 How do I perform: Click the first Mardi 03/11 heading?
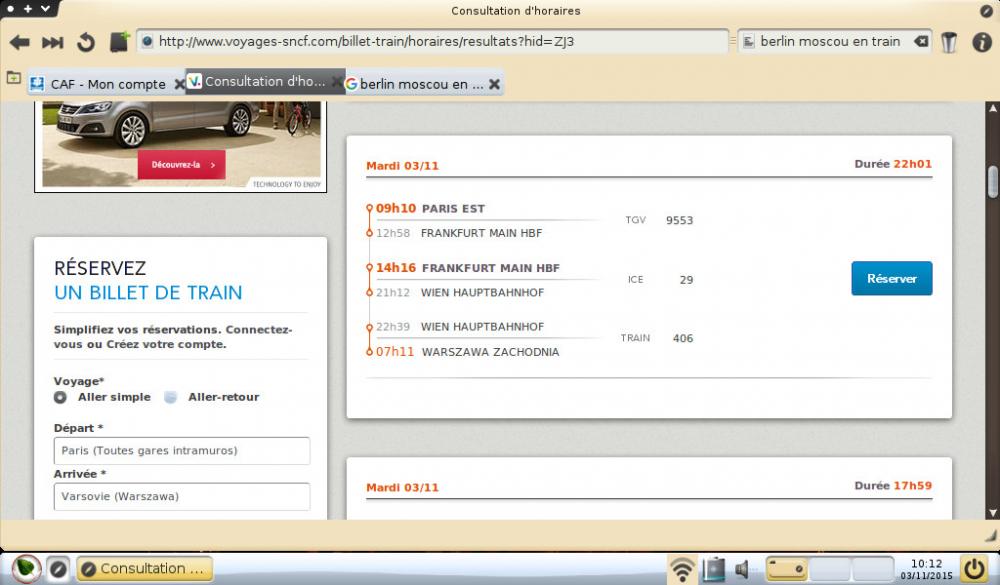click(x=402, y=166)
